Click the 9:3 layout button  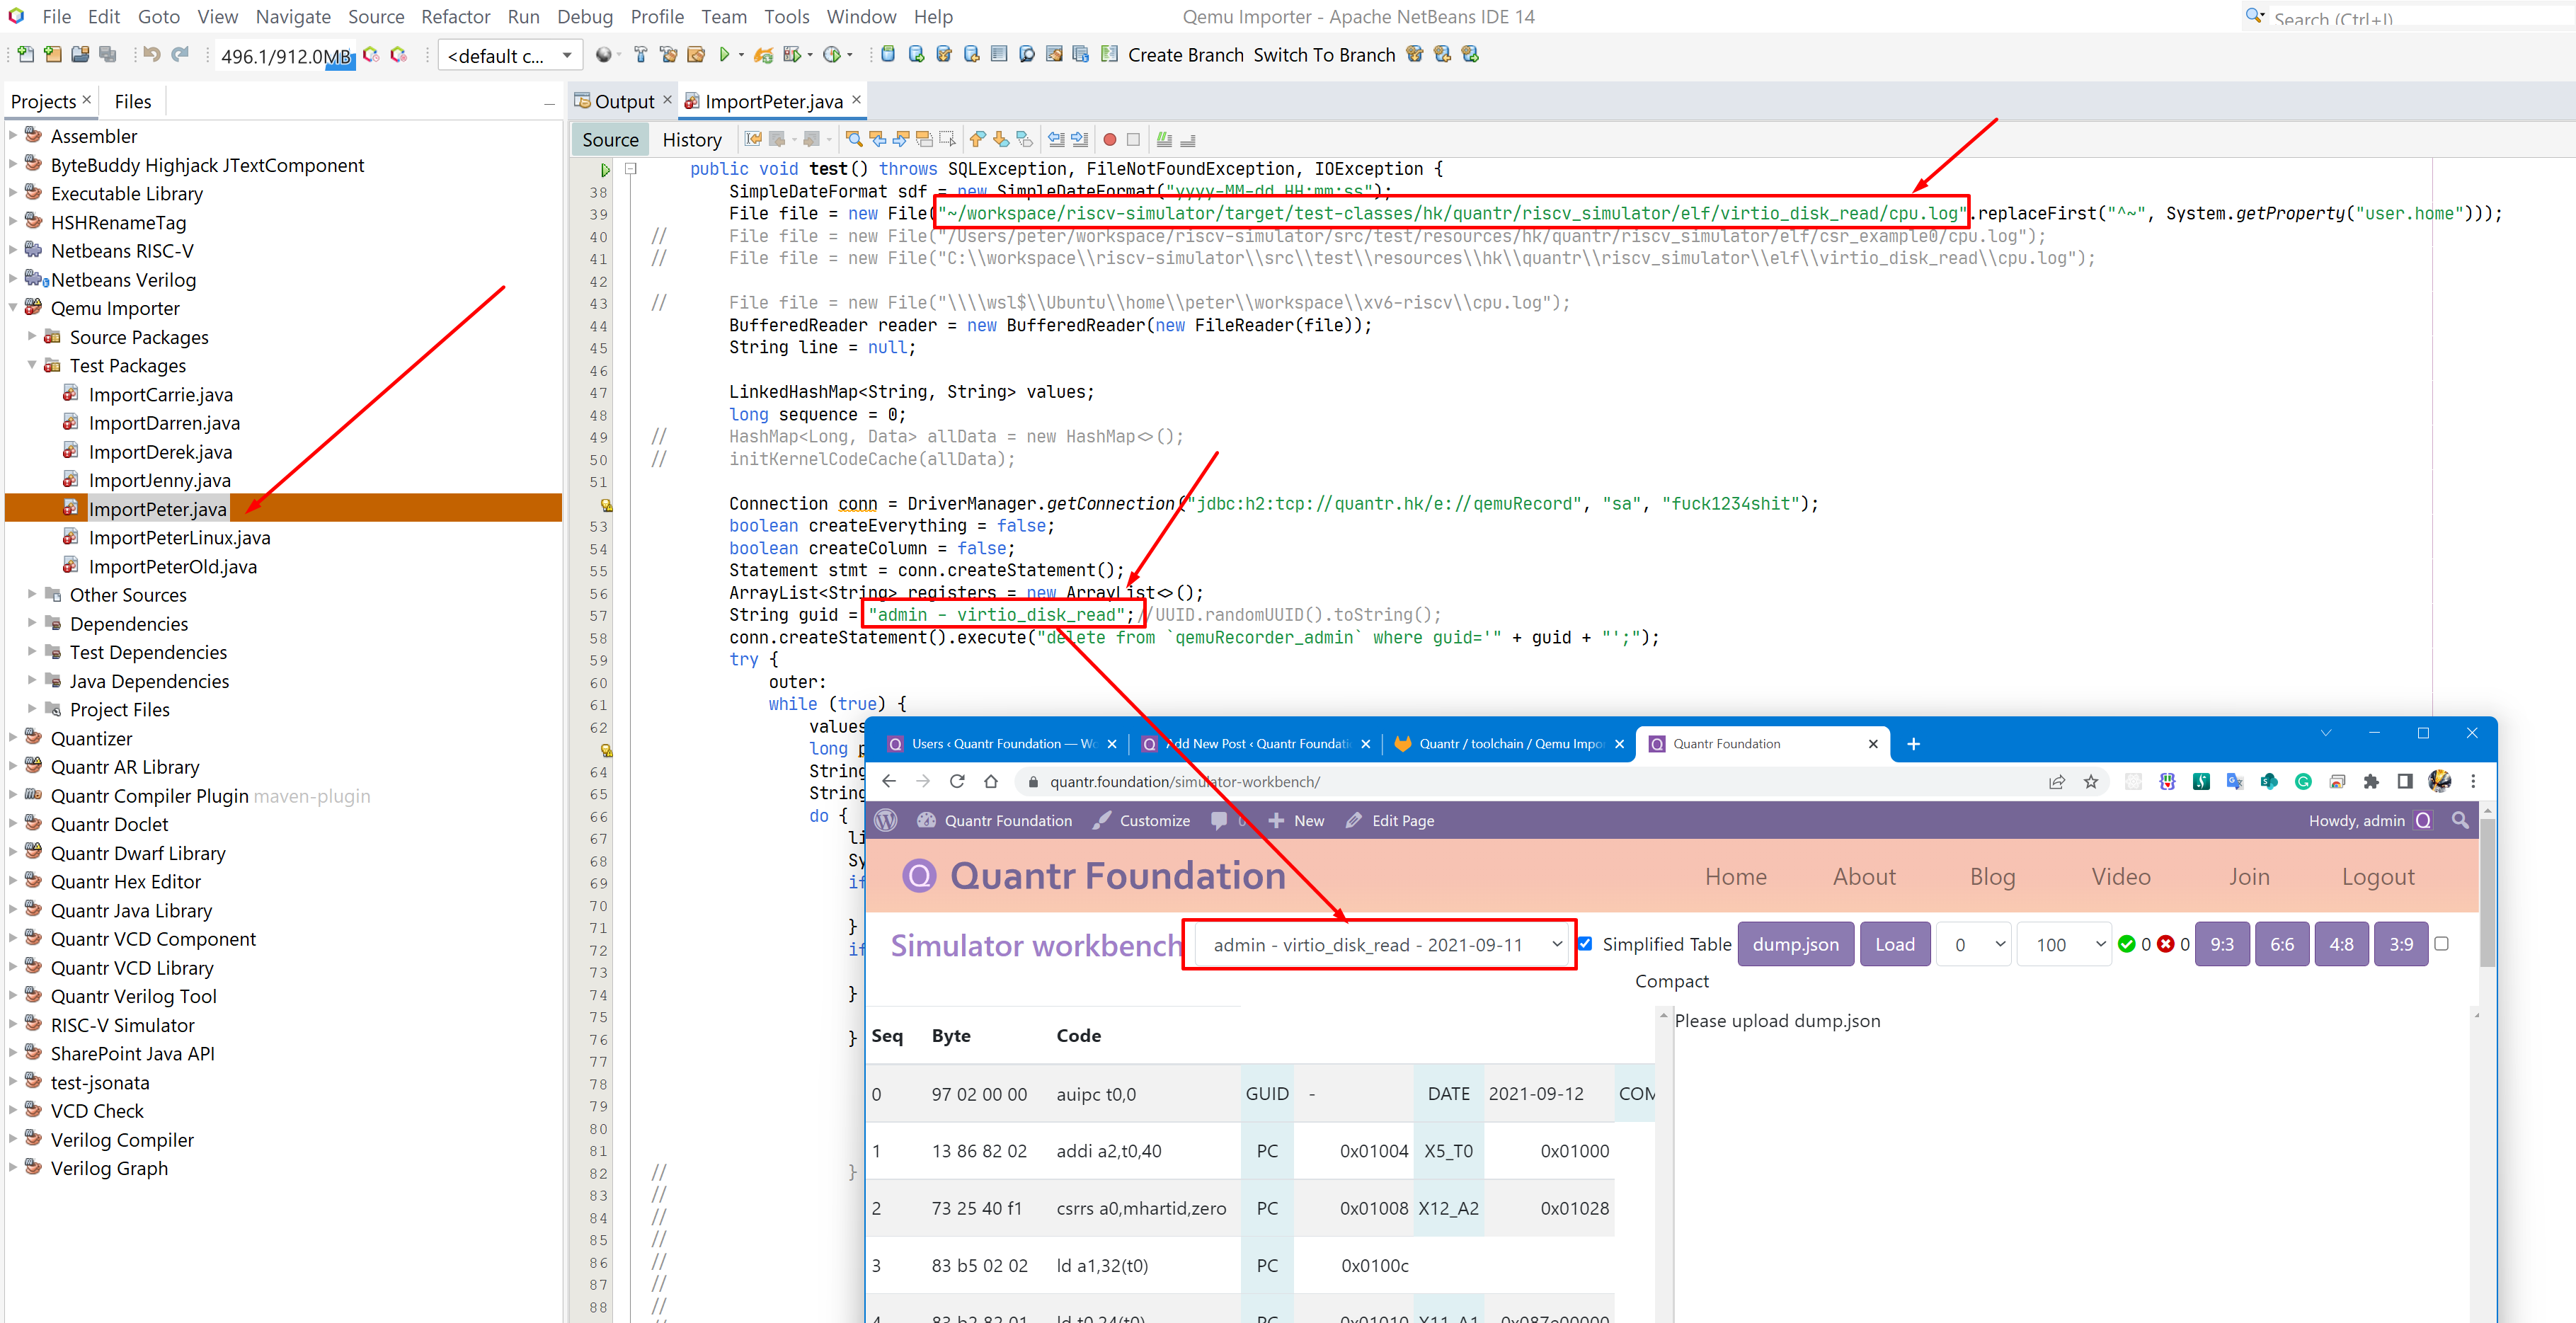[2221, 944]
